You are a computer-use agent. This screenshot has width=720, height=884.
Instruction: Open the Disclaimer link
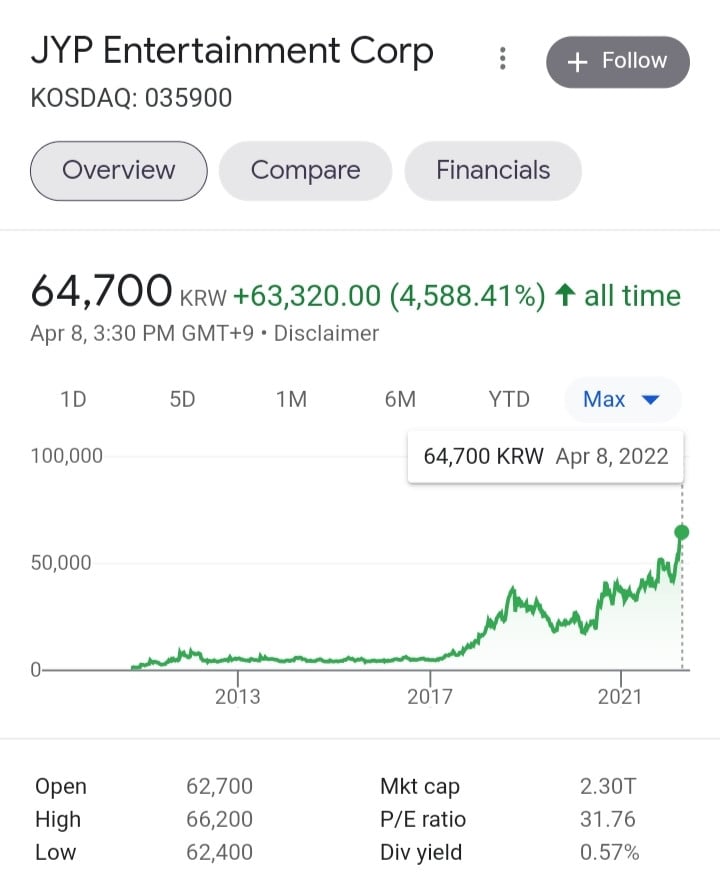(326, 333)
